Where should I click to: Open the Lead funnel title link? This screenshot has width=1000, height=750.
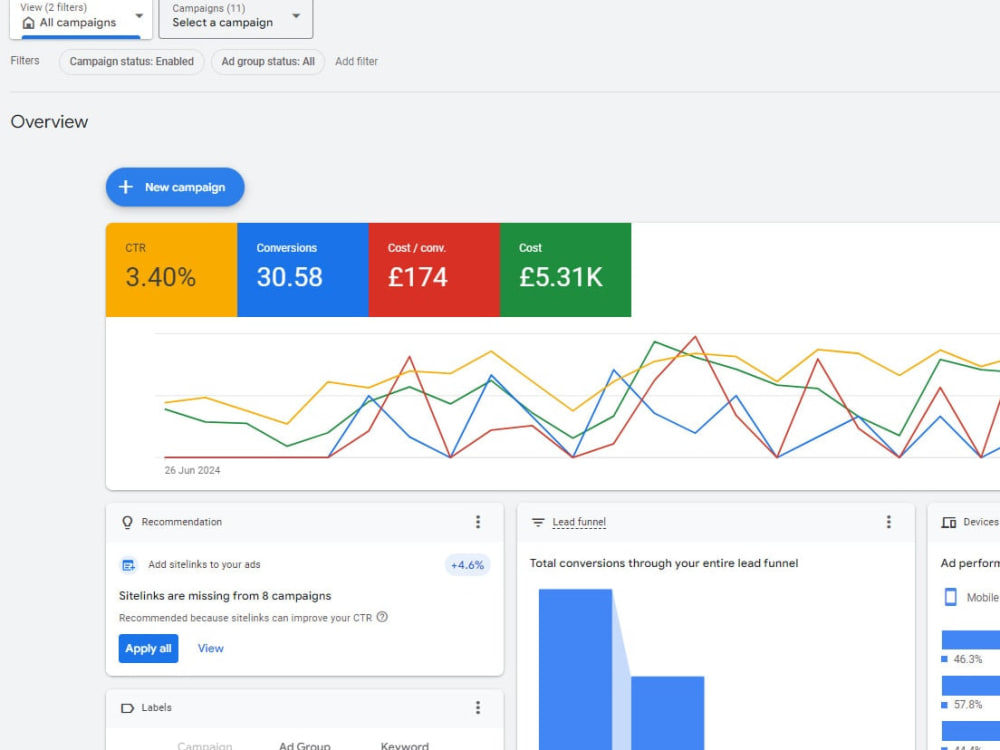click(579, 522)
